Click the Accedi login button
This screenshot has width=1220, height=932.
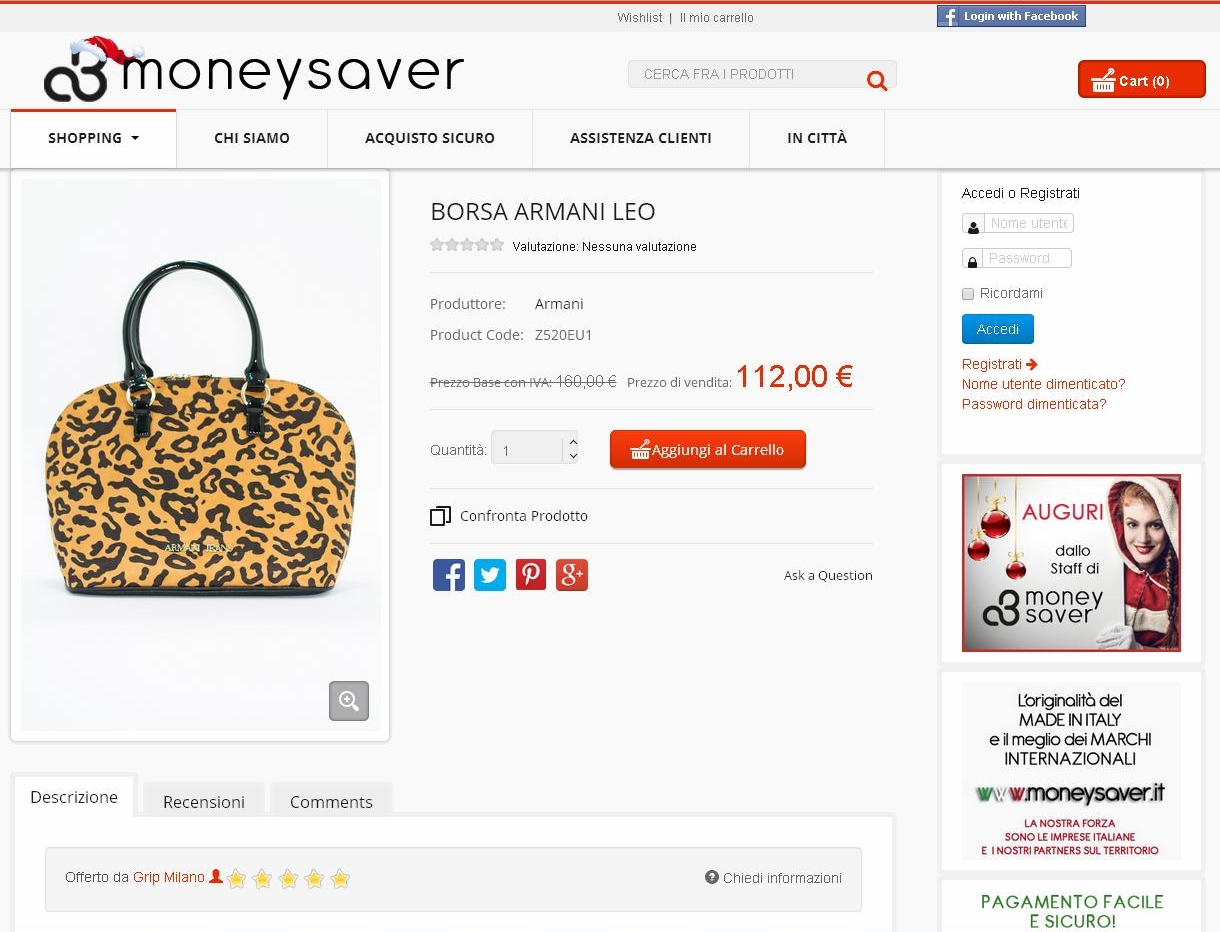coord(998,329)
